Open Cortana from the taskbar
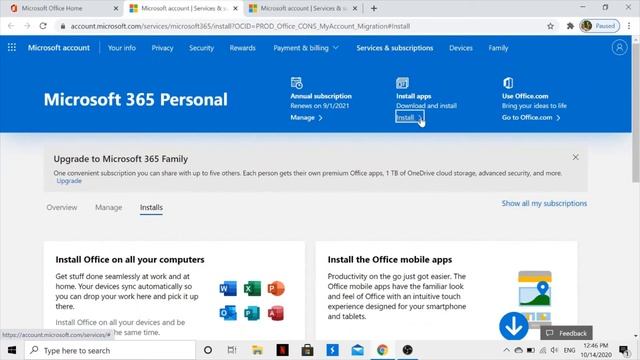The height and width of the screenshot is (360, 640). (x=208, y=350)
